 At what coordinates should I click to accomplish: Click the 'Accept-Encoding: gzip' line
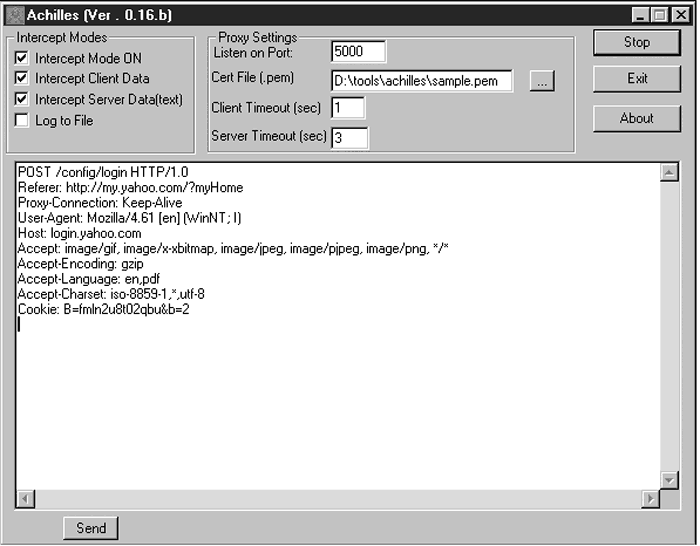coord(80,263)
